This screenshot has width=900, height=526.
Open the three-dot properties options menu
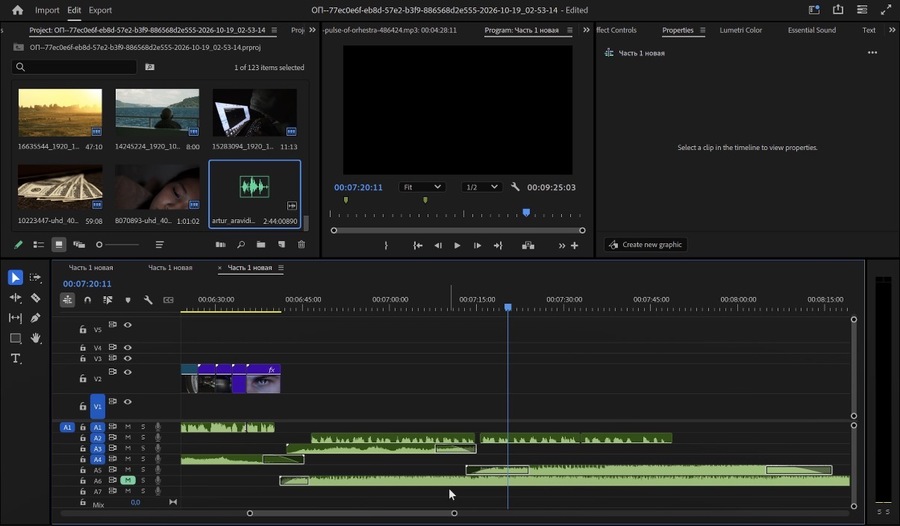click(872, 53)
